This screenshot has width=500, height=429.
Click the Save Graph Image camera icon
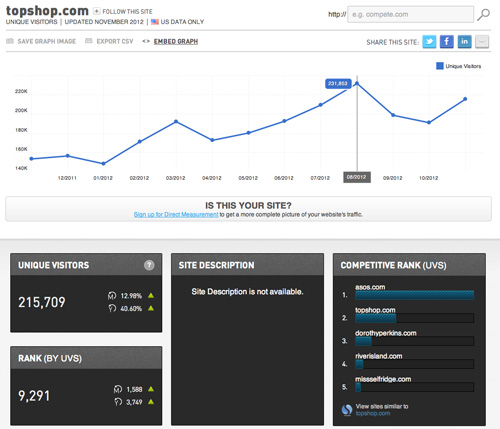(x=10, y=41)
